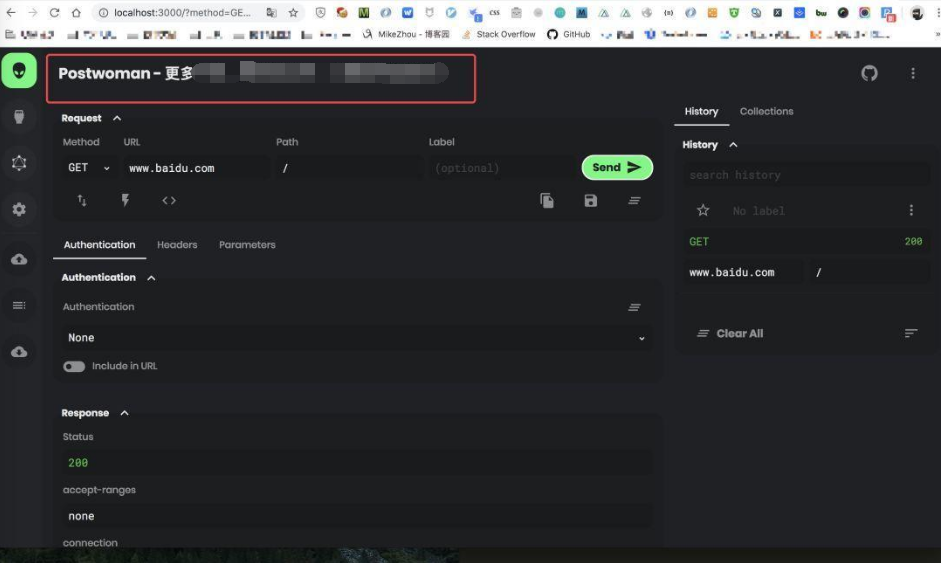Click the lightning bolt icon under Method
This screenshot has height=563, width=941.
coord(125,200)
